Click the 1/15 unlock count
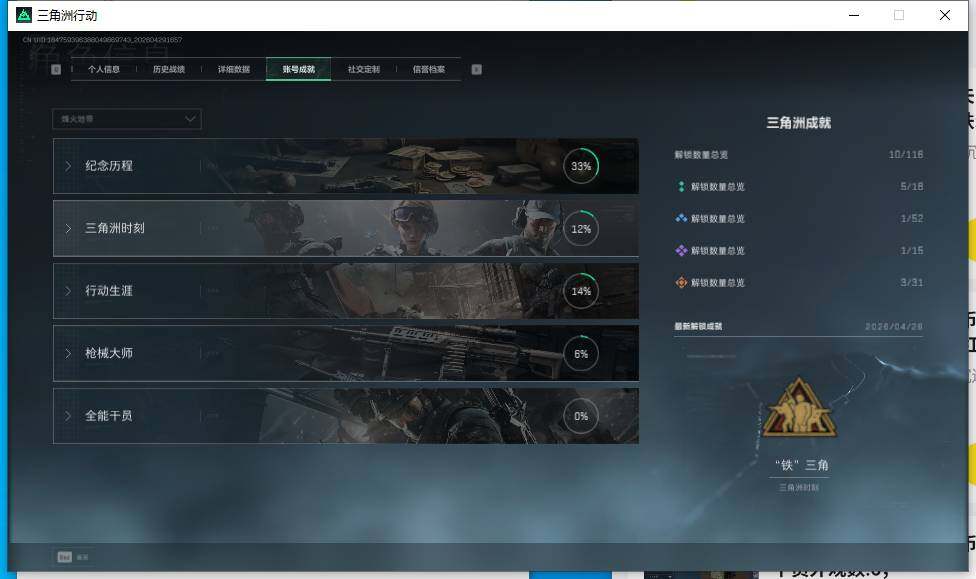 coord(911,250)
